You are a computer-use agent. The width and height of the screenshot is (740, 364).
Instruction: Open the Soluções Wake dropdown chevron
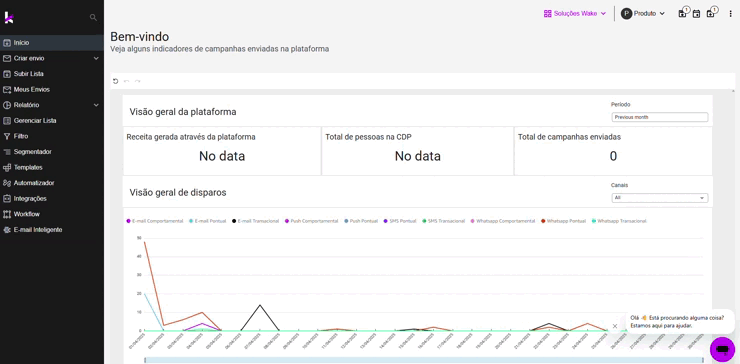click(603, 14)
